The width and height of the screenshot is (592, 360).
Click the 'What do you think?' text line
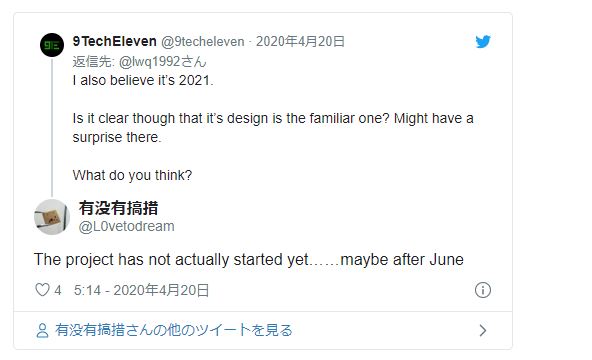click(x=132, y=175)
